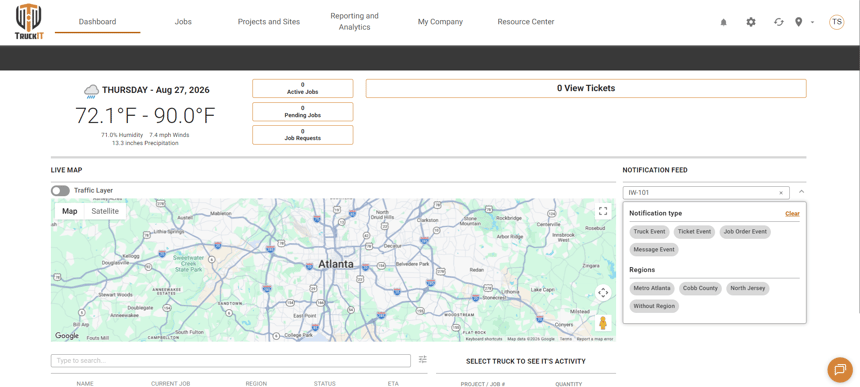Expand the location pin dropdown arrow
This screenshot has height=387, width=860.
coord(812,22)
